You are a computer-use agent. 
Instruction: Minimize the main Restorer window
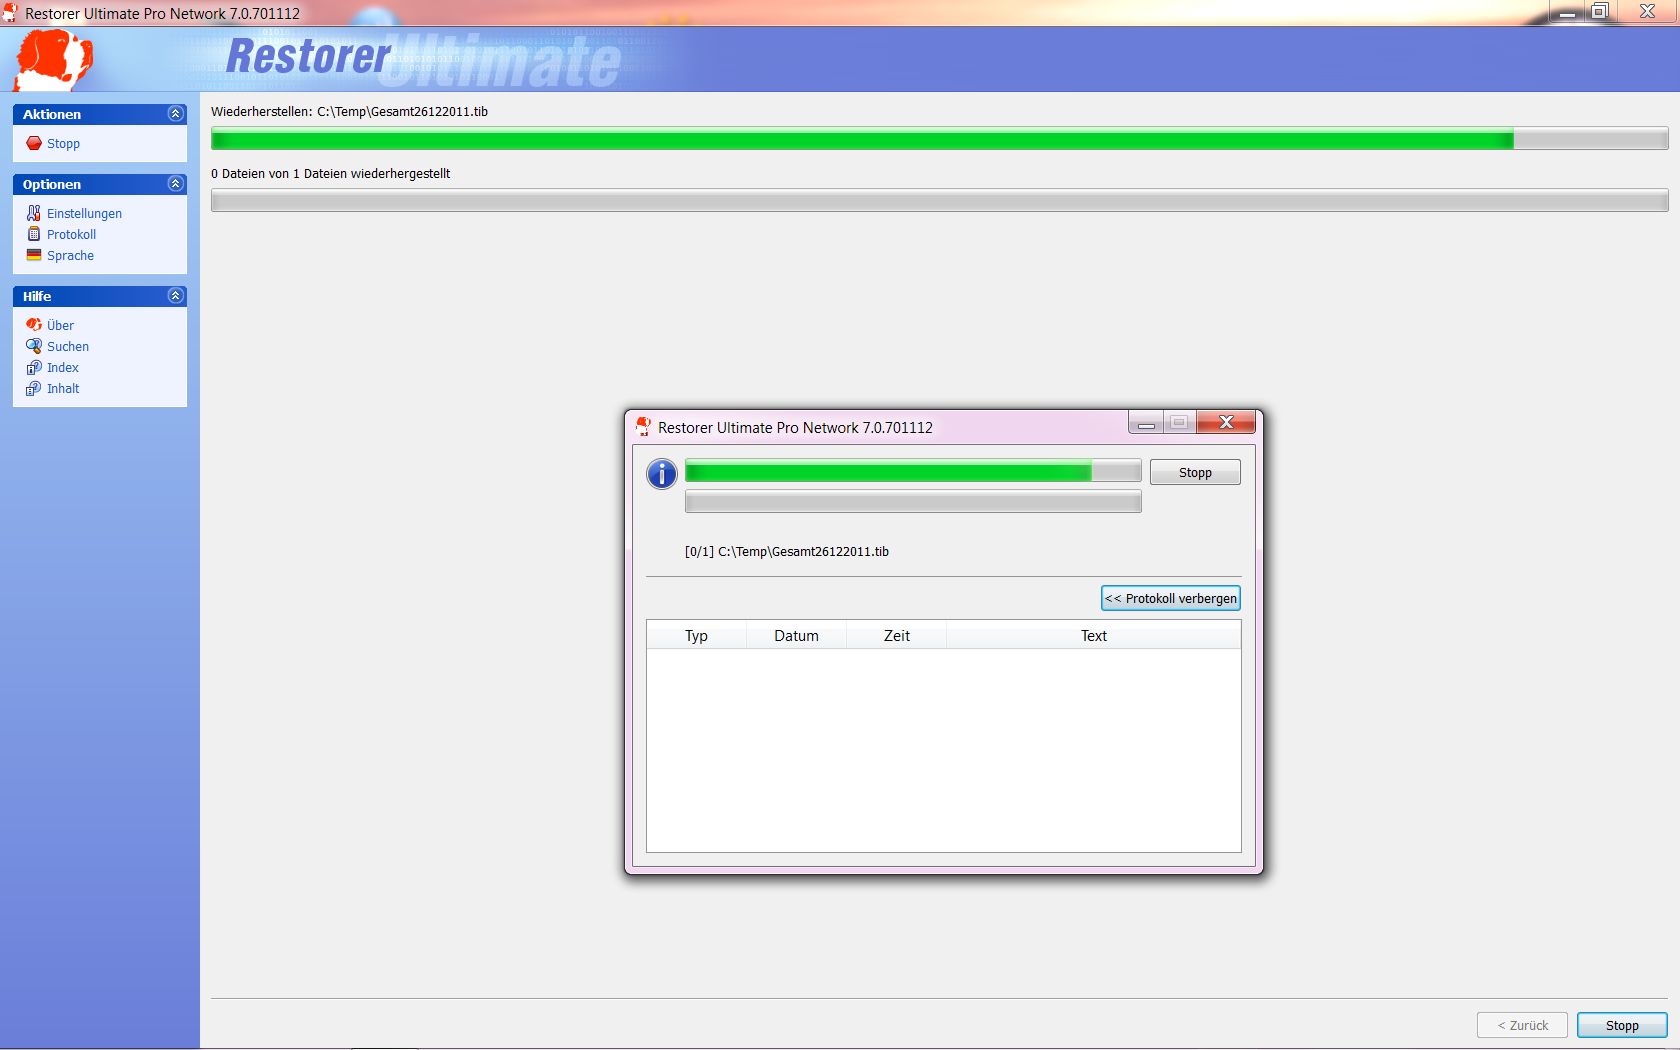tap(1567, 12)
